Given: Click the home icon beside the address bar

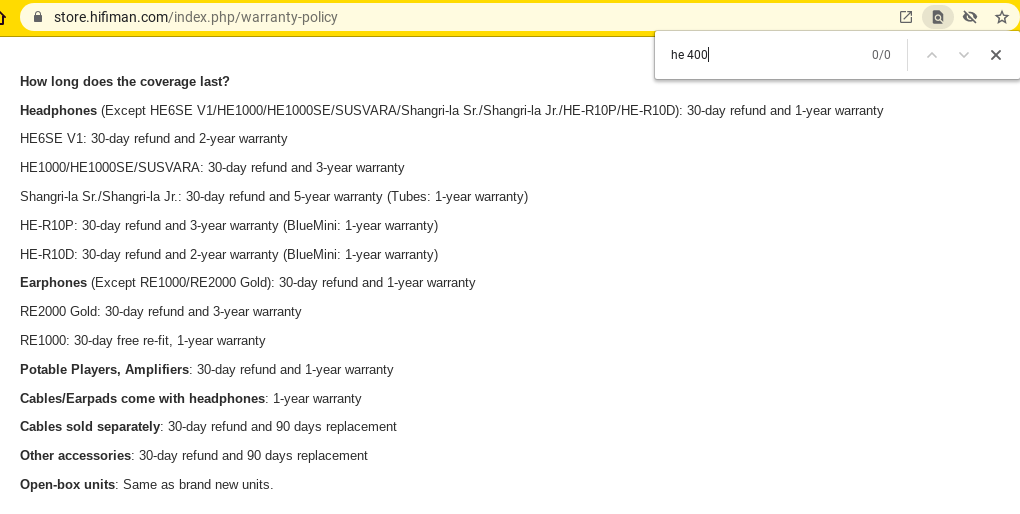Looking at the screenshot, I should [x=3, y=17].
